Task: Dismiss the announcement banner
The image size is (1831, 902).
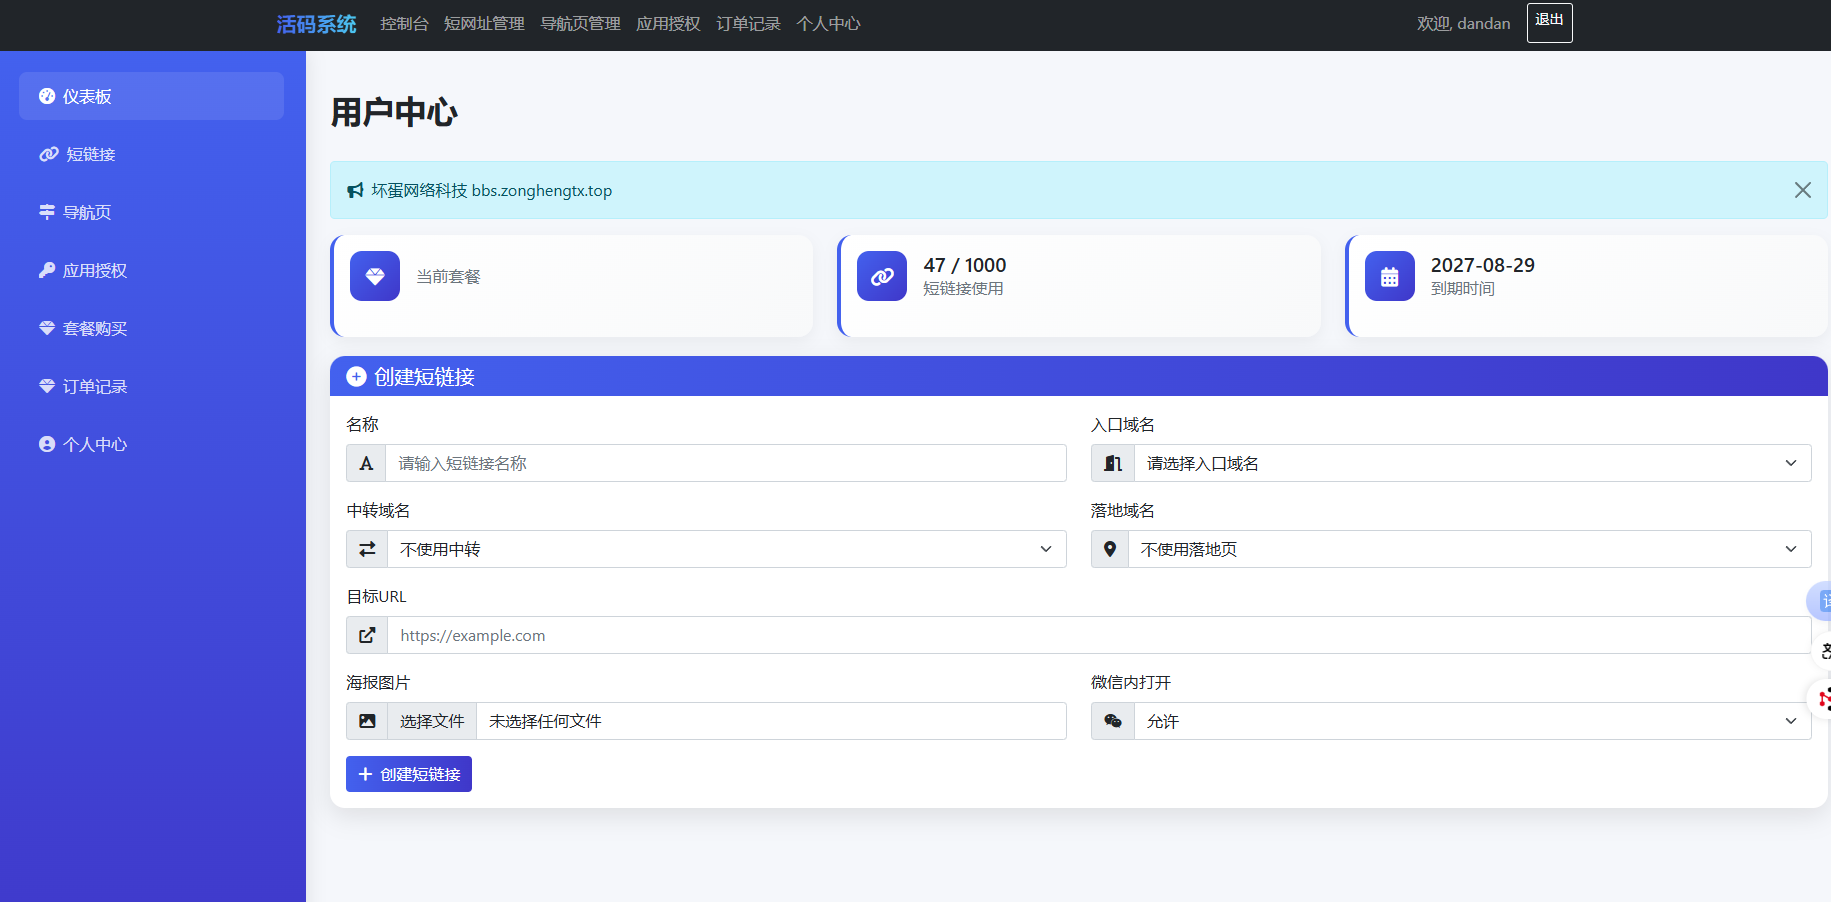Action: click(x=1802, y=190)
